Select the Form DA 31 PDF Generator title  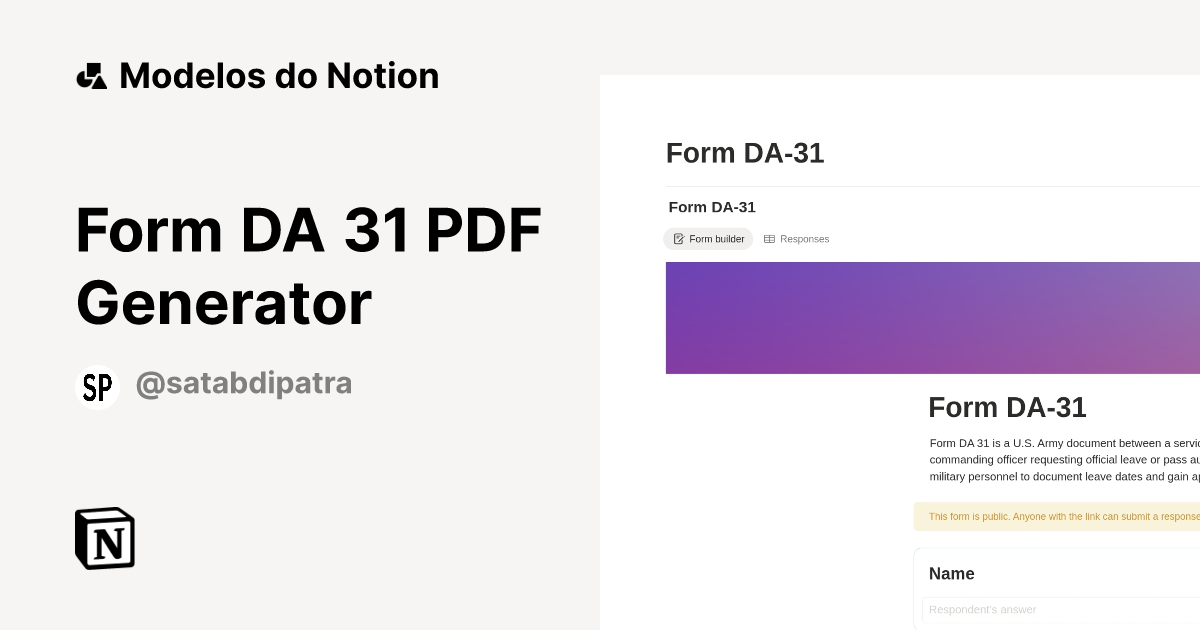[308, 265]
